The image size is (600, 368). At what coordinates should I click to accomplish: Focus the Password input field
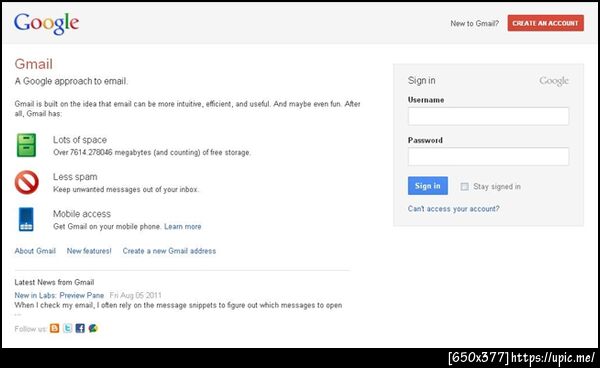click(488, 156)
